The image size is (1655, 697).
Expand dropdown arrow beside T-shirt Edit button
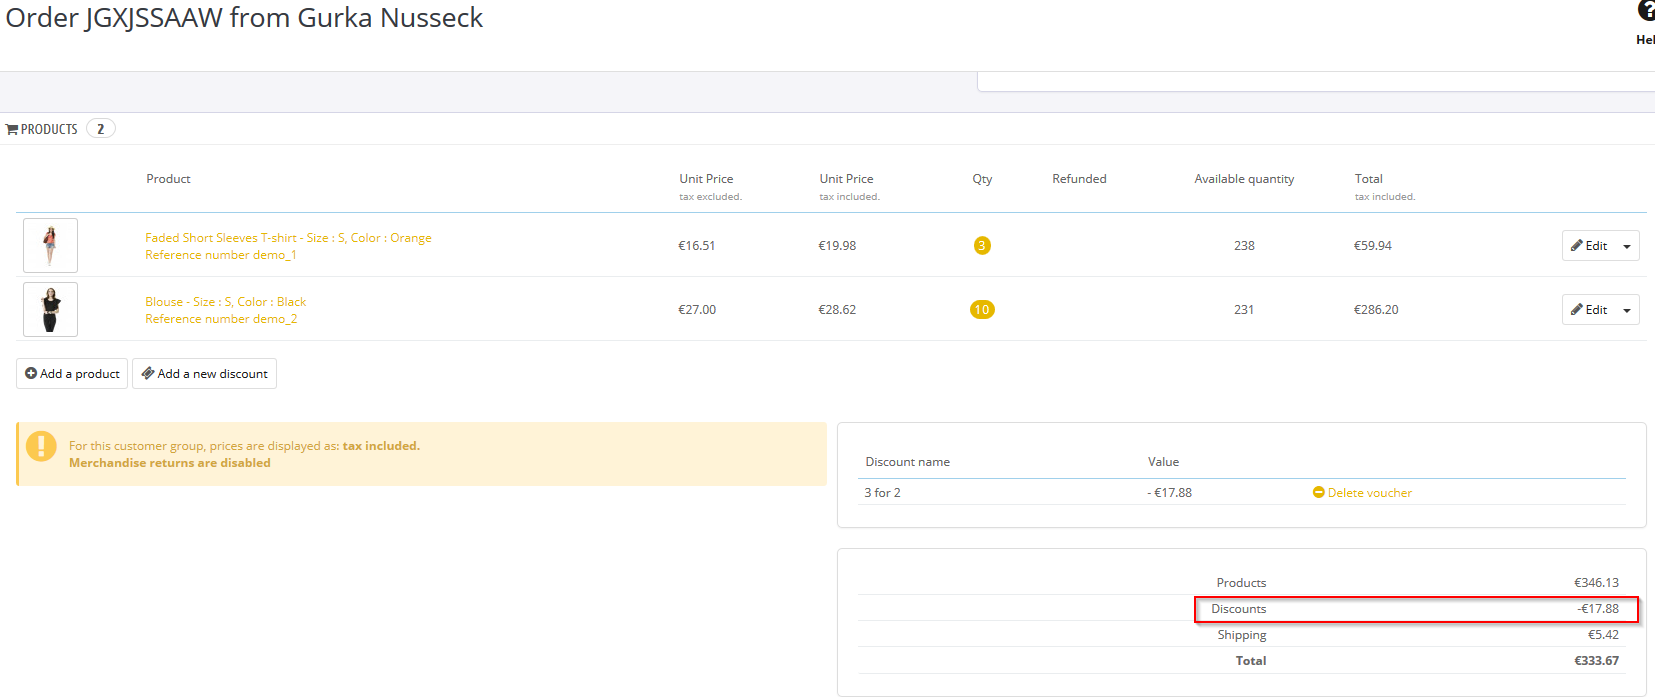1627,247
